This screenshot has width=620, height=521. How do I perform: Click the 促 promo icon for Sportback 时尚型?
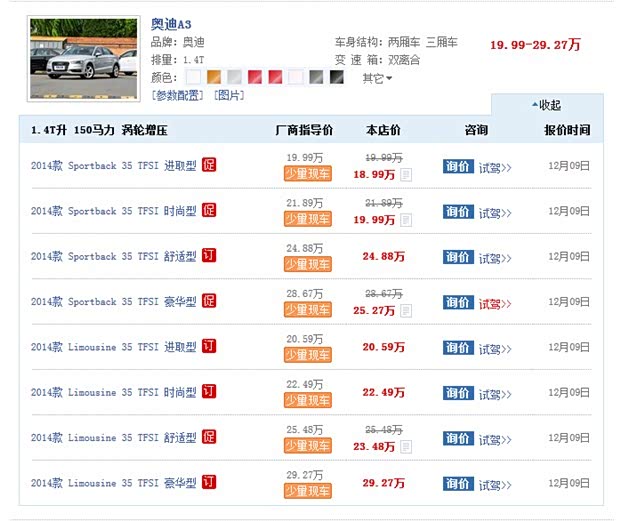[x=209, y=210]
